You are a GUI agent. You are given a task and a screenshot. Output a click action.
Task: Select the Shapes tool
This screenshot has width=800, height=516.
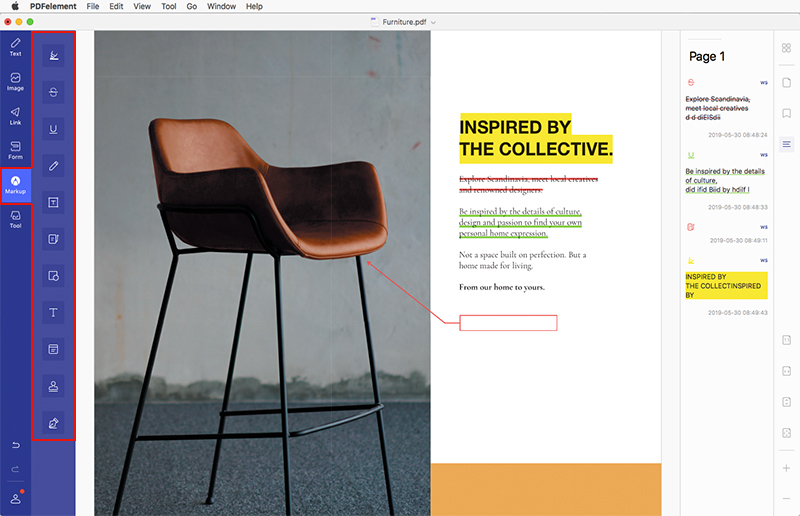(x=53, y=276)
